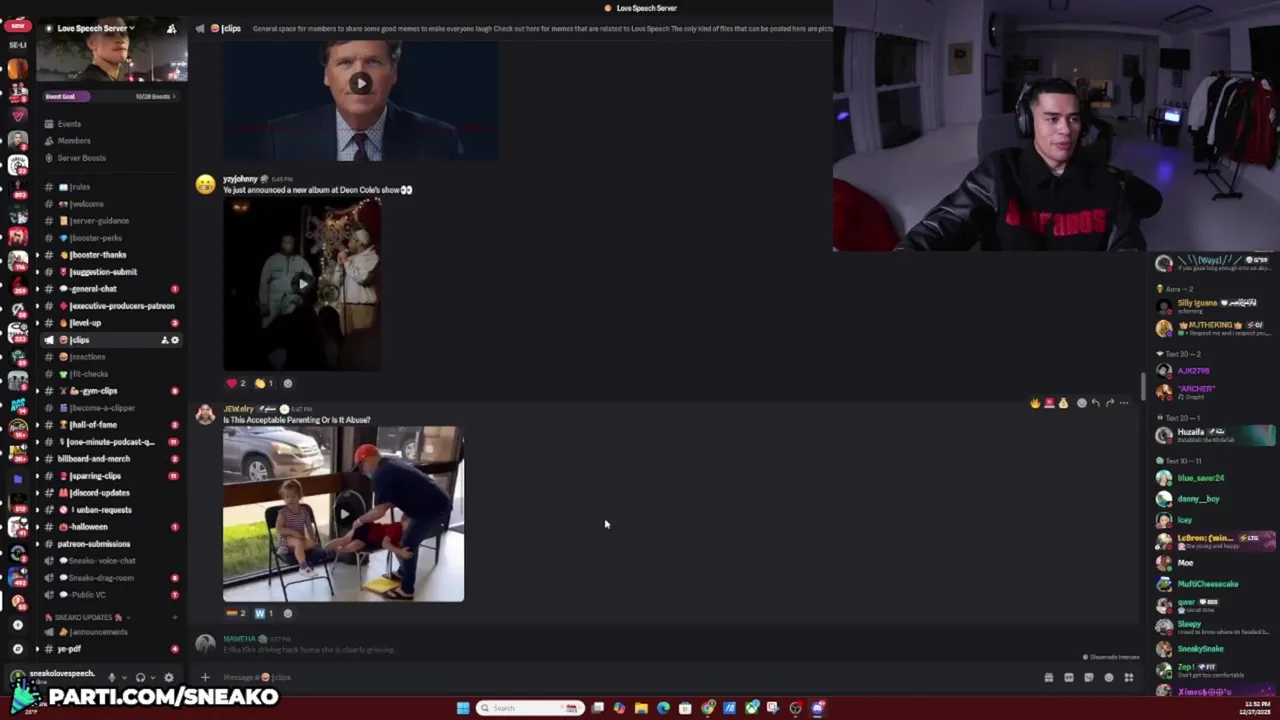
Task: Click create invite icon on clips channel
Action: [x=165, y=340]
